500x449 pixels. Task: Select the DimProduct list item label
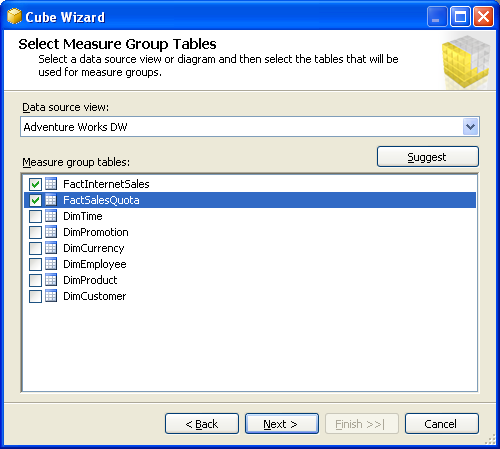90,280
